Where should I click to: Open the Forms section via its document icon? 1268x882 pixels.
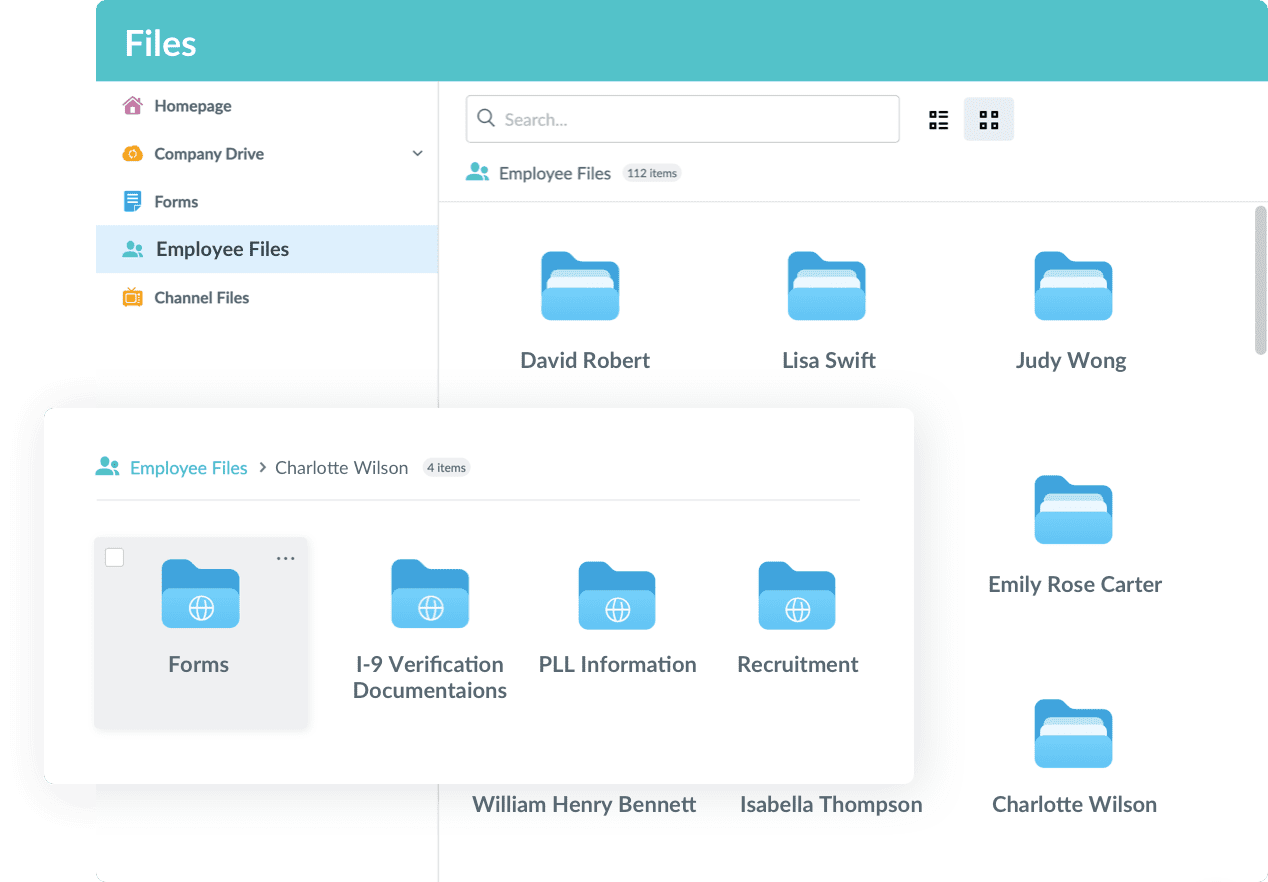click(x=133, y=201)
